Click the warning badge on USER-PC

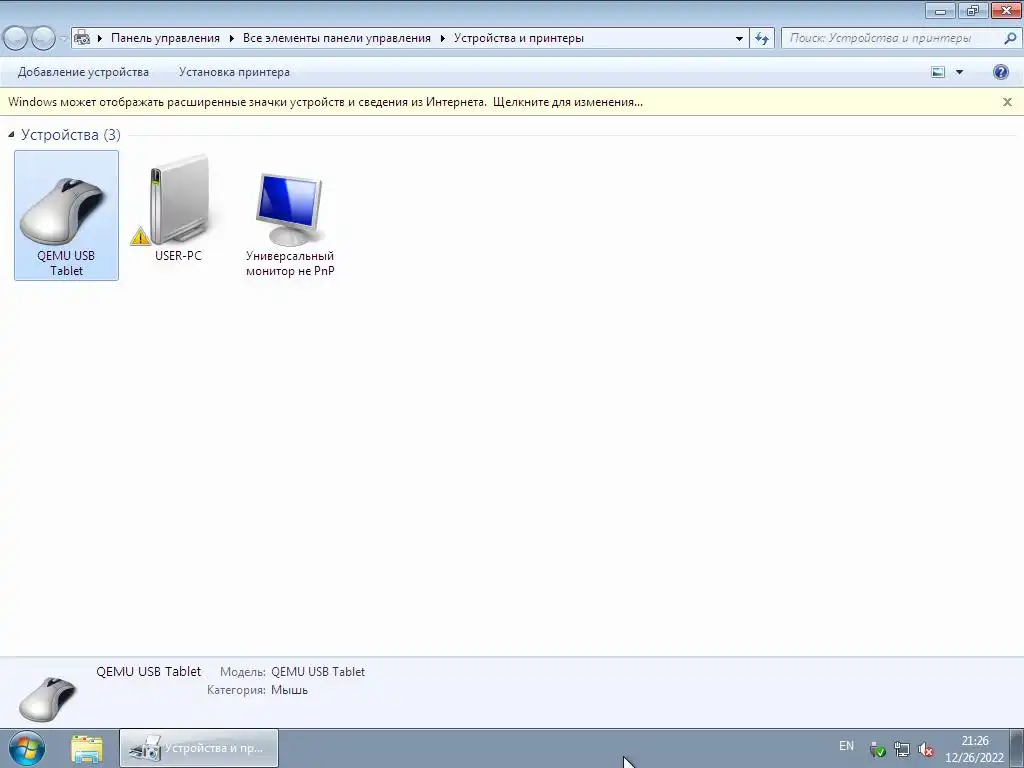140,236
